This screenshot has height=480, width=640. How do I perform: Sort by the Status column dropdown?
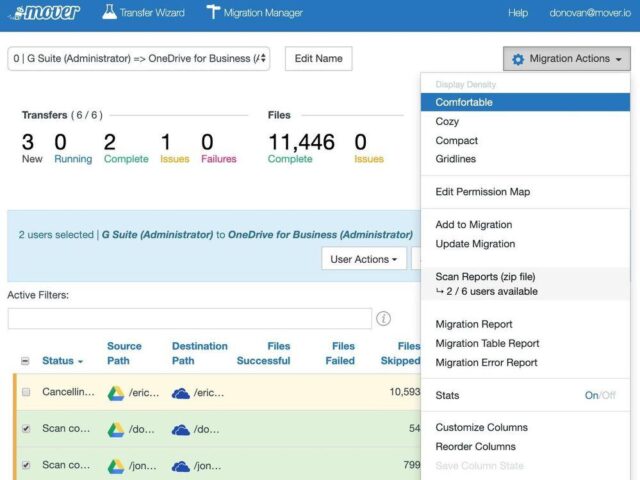tap(62, 361)
